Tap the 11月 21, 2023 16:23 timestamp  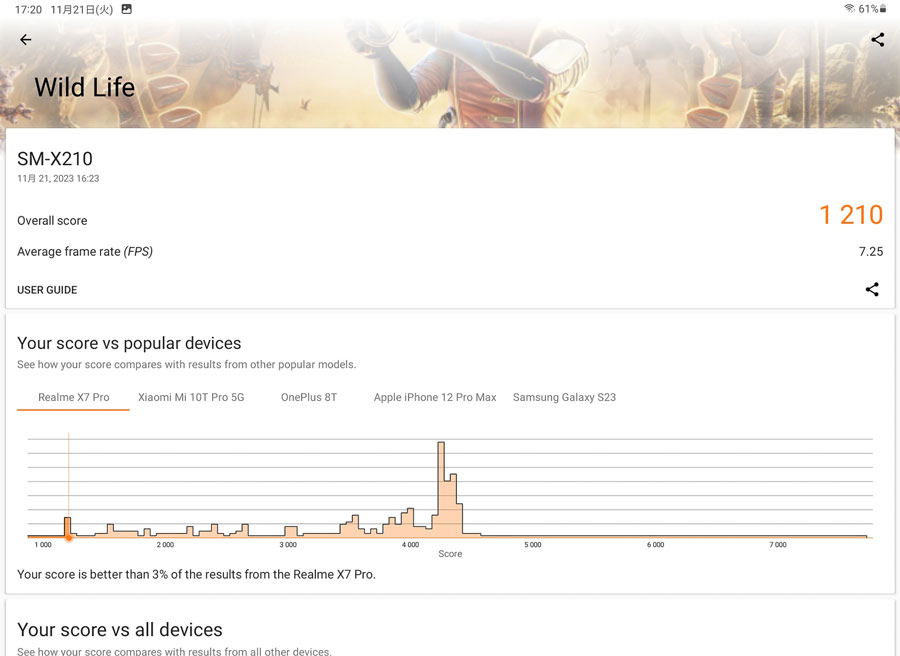pos(58,178)
